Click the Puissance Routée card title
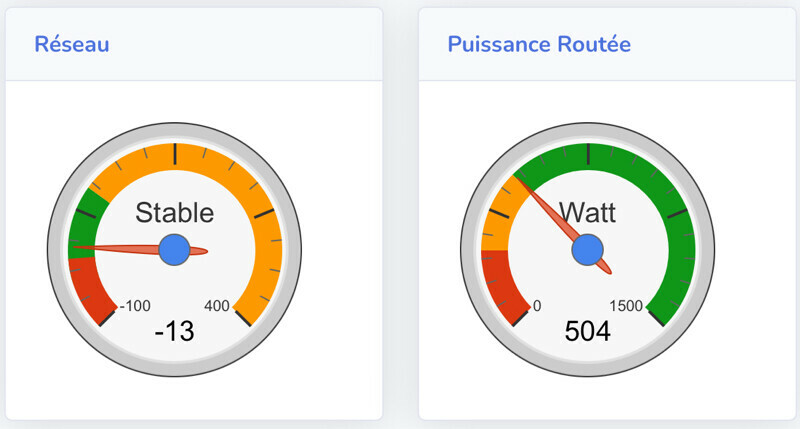This screenshot has width=800, height=429. [539, 44]
